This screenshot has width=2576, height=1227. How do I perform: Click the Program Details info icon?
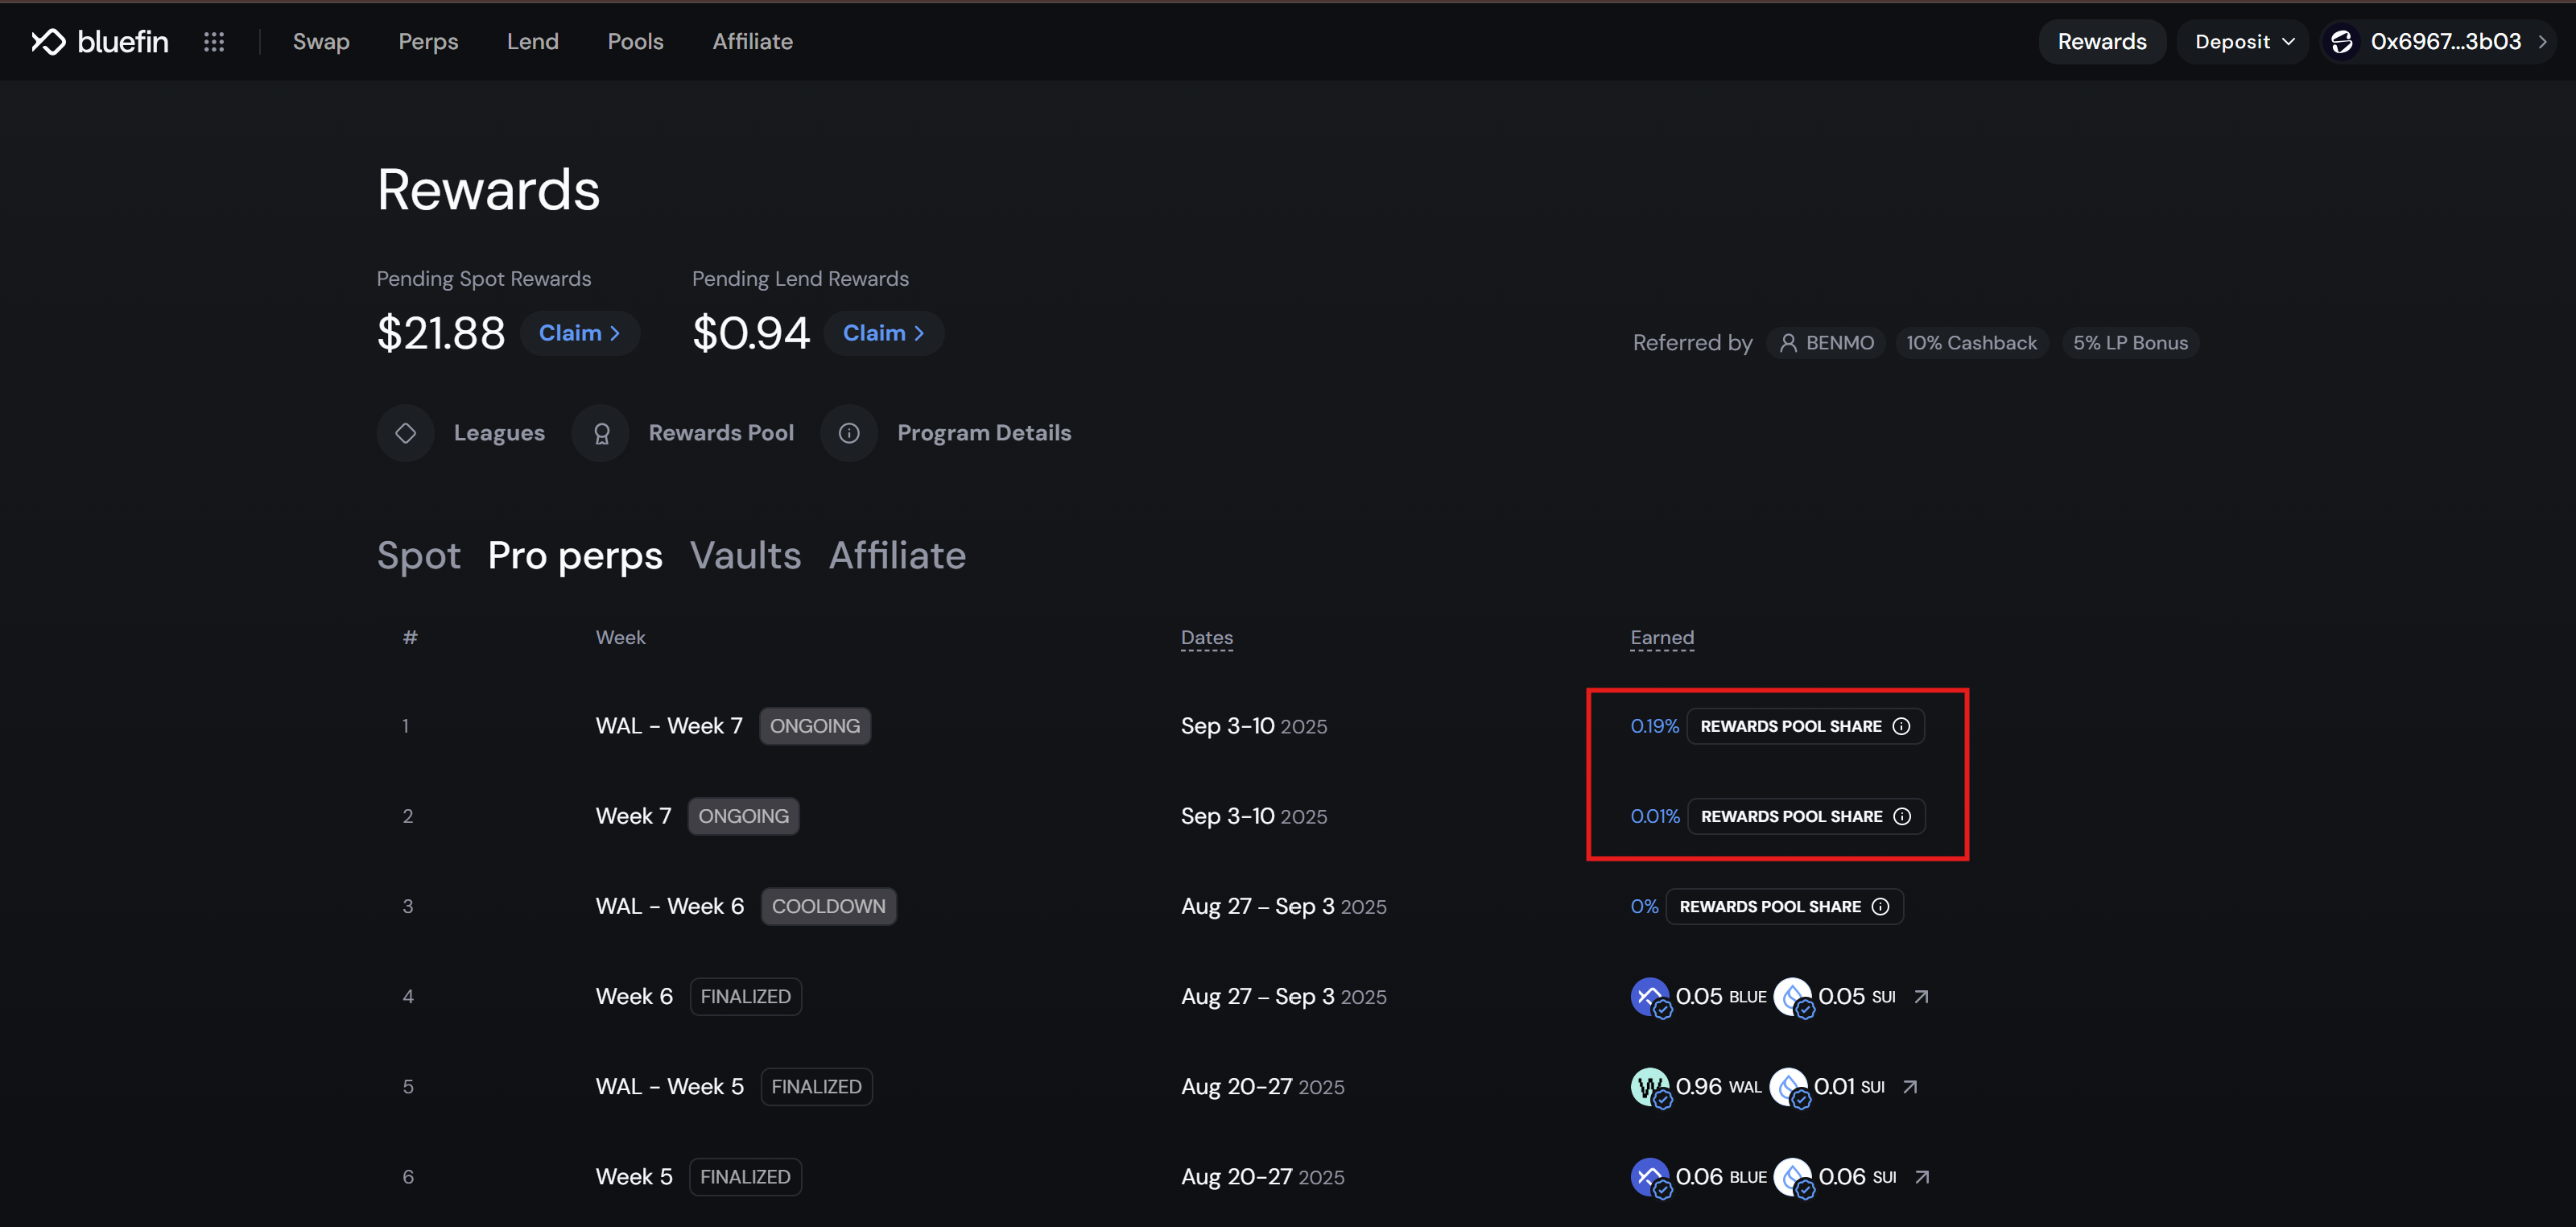849,433
